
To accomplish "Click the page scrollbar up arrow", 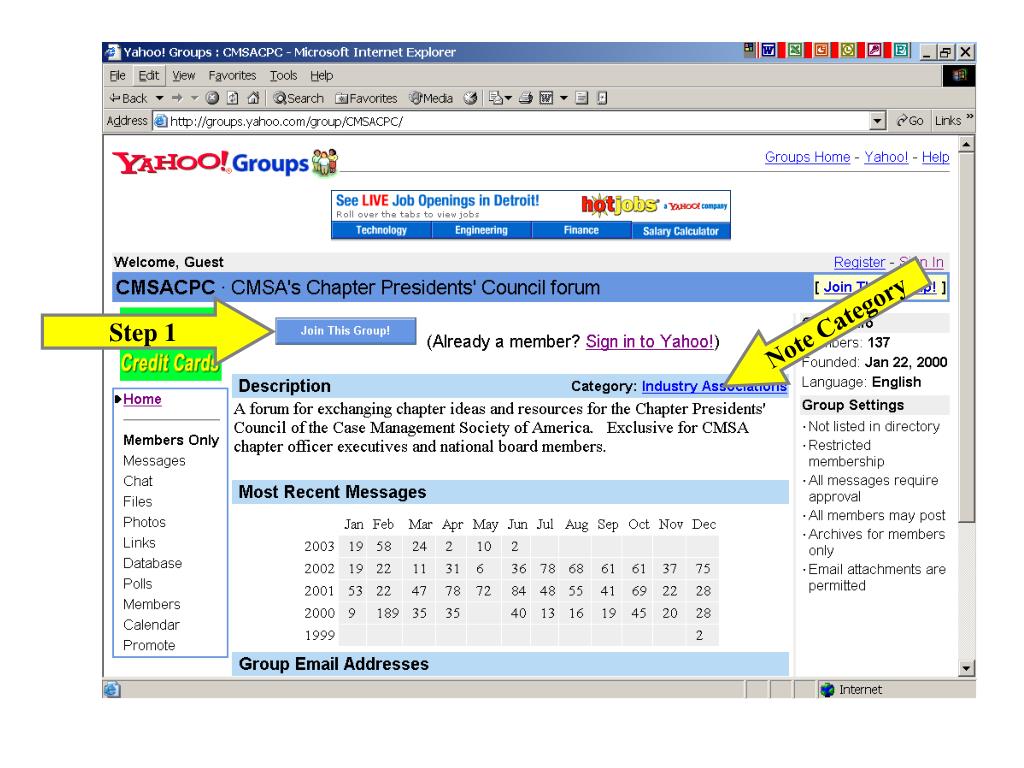I will [967, 144].
